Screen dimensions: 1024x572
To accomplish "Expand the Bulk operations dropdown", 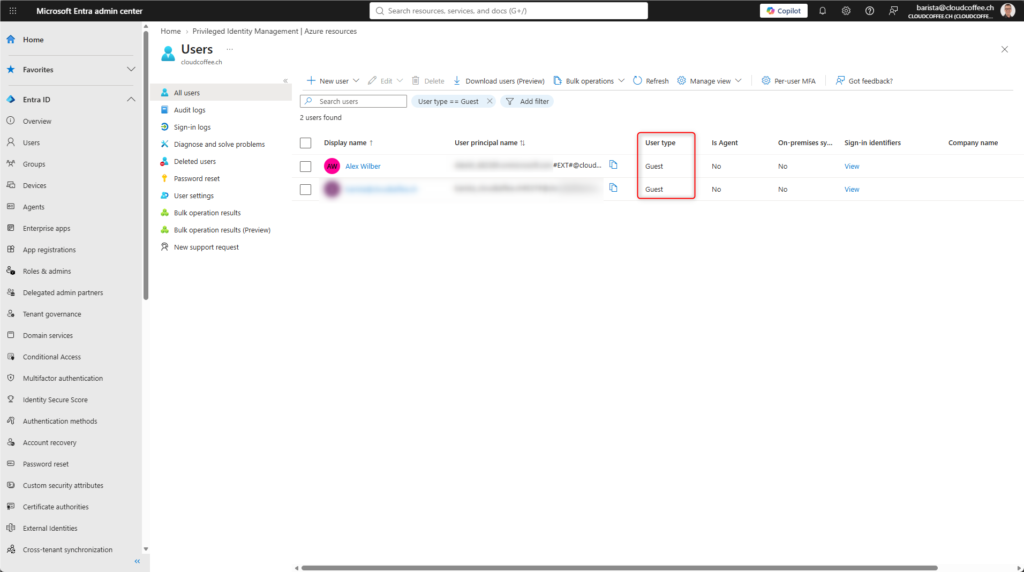I will 621,81.
